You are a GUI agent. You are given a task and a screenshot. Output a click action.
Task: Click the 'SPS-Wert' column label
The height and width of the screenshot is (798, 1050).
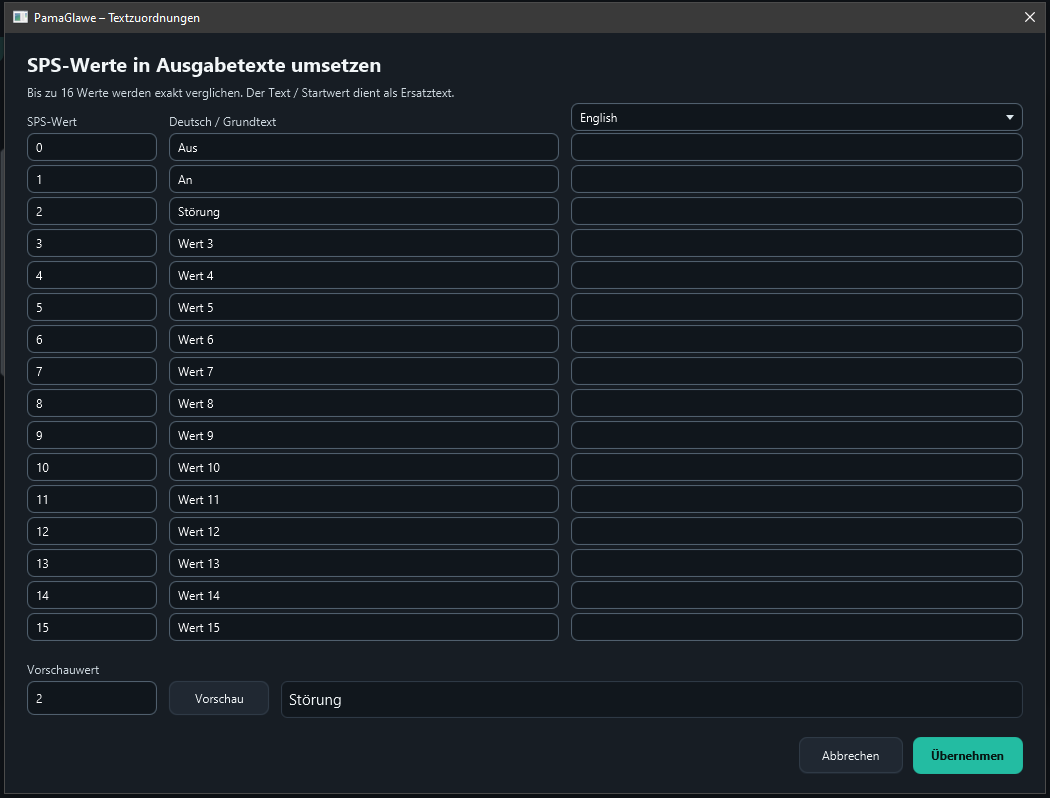(52, 122)
